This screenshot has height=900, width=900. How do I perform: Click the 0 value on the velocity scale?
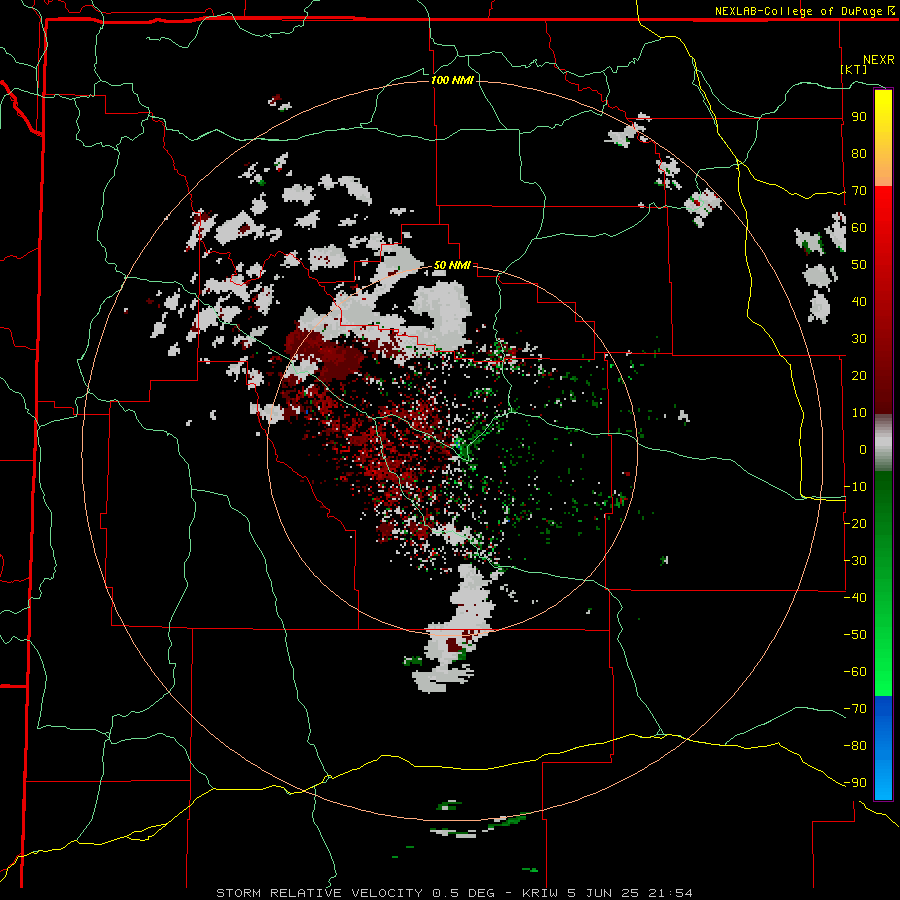click(x=863, y=449)
